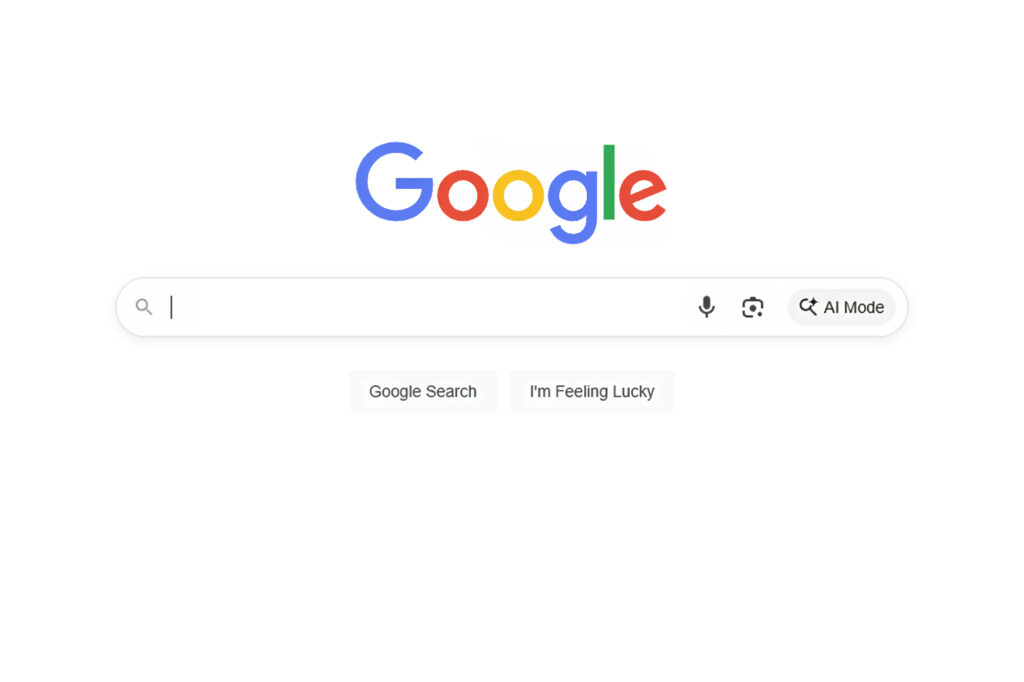Click I'm Feeling Lucky
1024x682 pixels.
592,391
